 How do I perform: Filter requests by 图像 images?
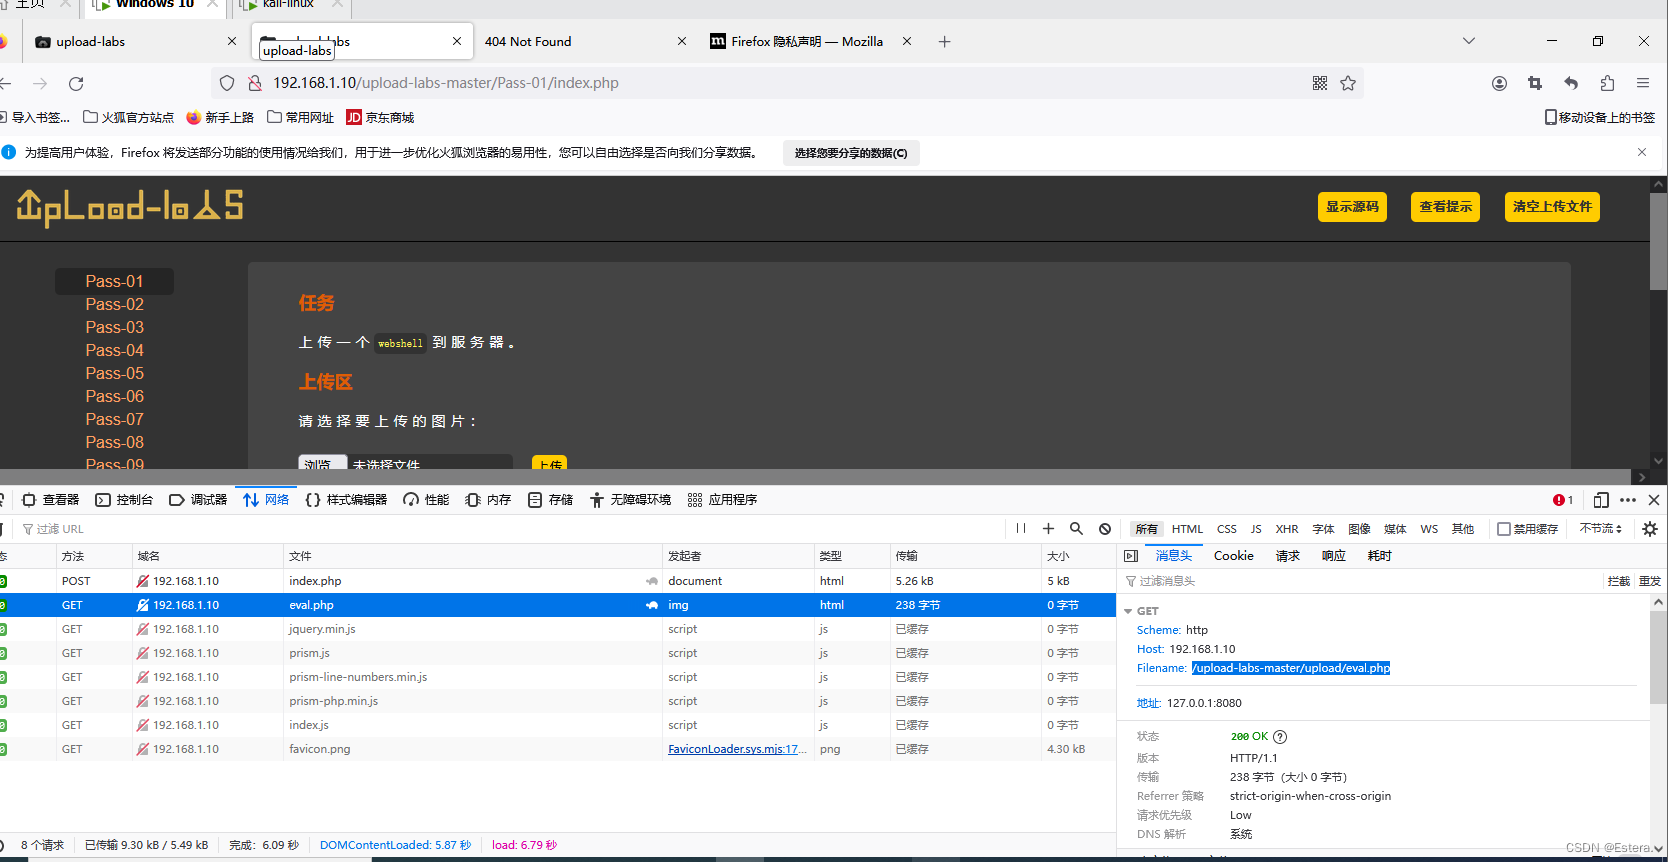[1359, 529]
